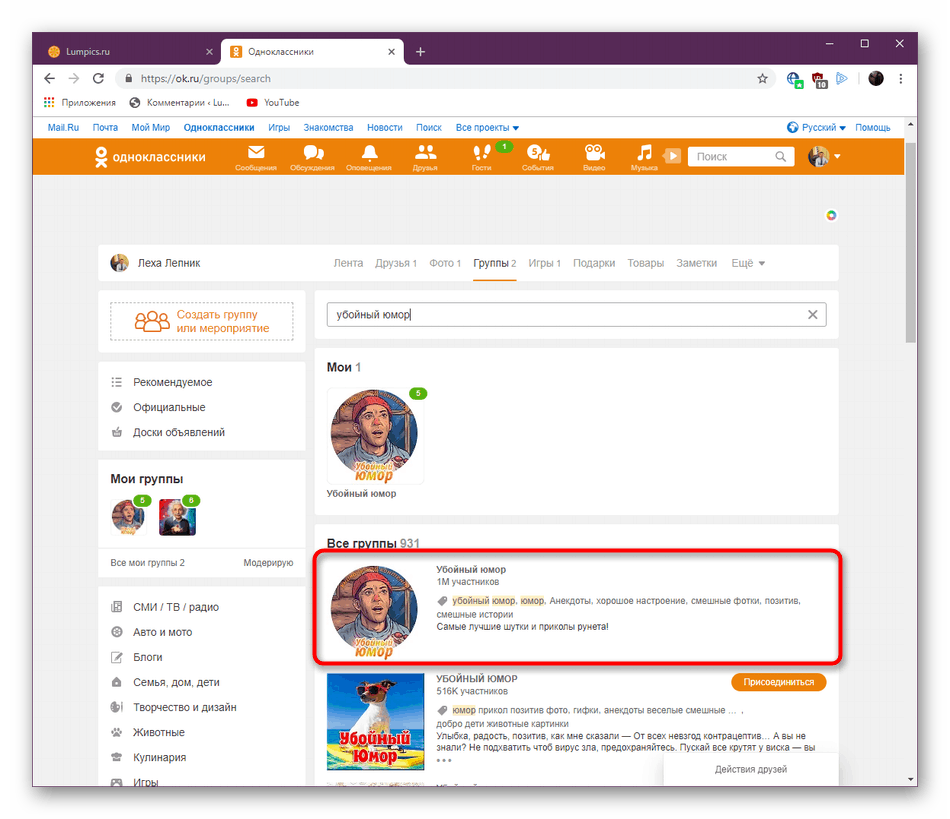The image size is (950, 819).
Task: Open СМИ / ТВ / радио category
Action: click(176, 607)
